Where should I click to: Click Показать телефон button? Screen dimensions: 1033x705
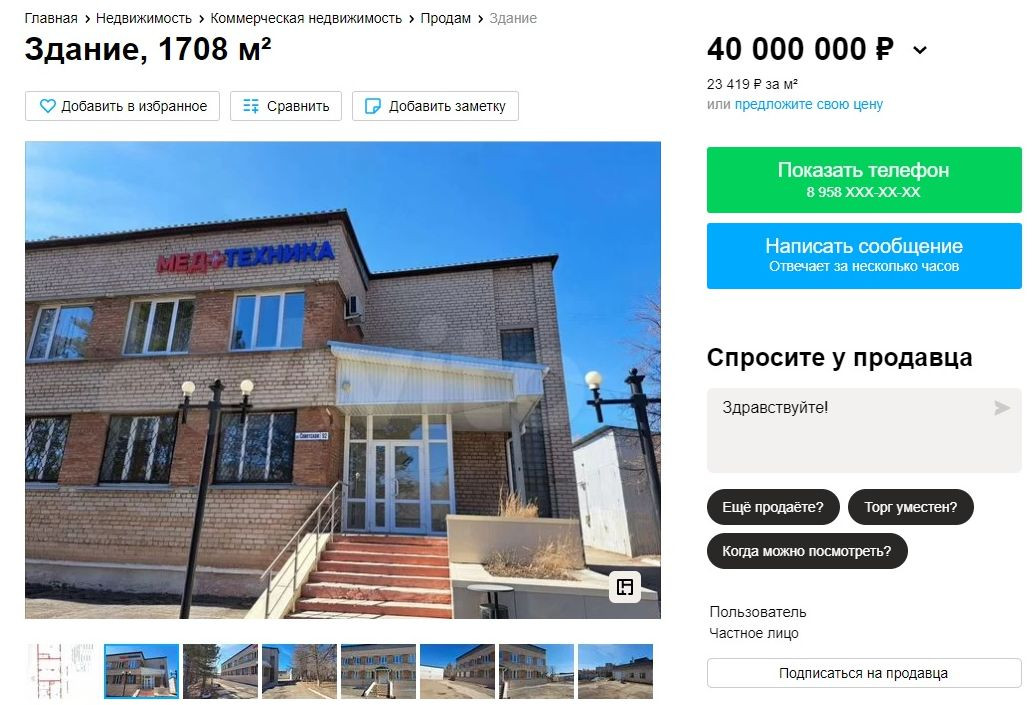pos(864,180)
